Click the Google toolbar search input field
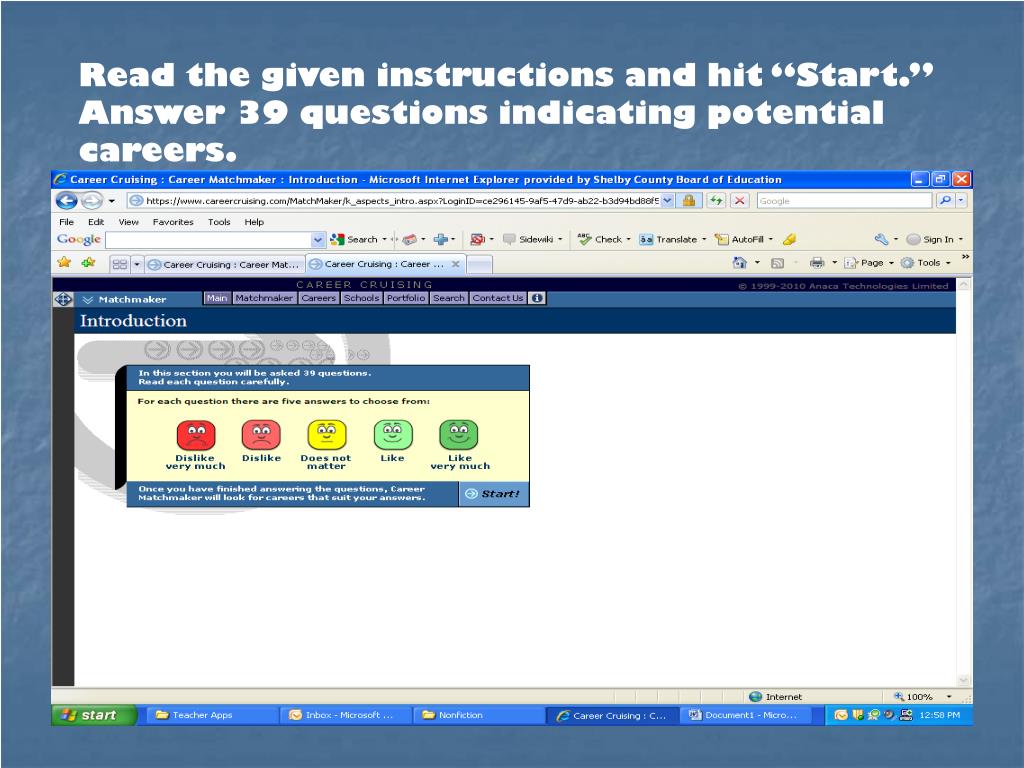This screenshot has height=768, width=1024. point(208,240)
